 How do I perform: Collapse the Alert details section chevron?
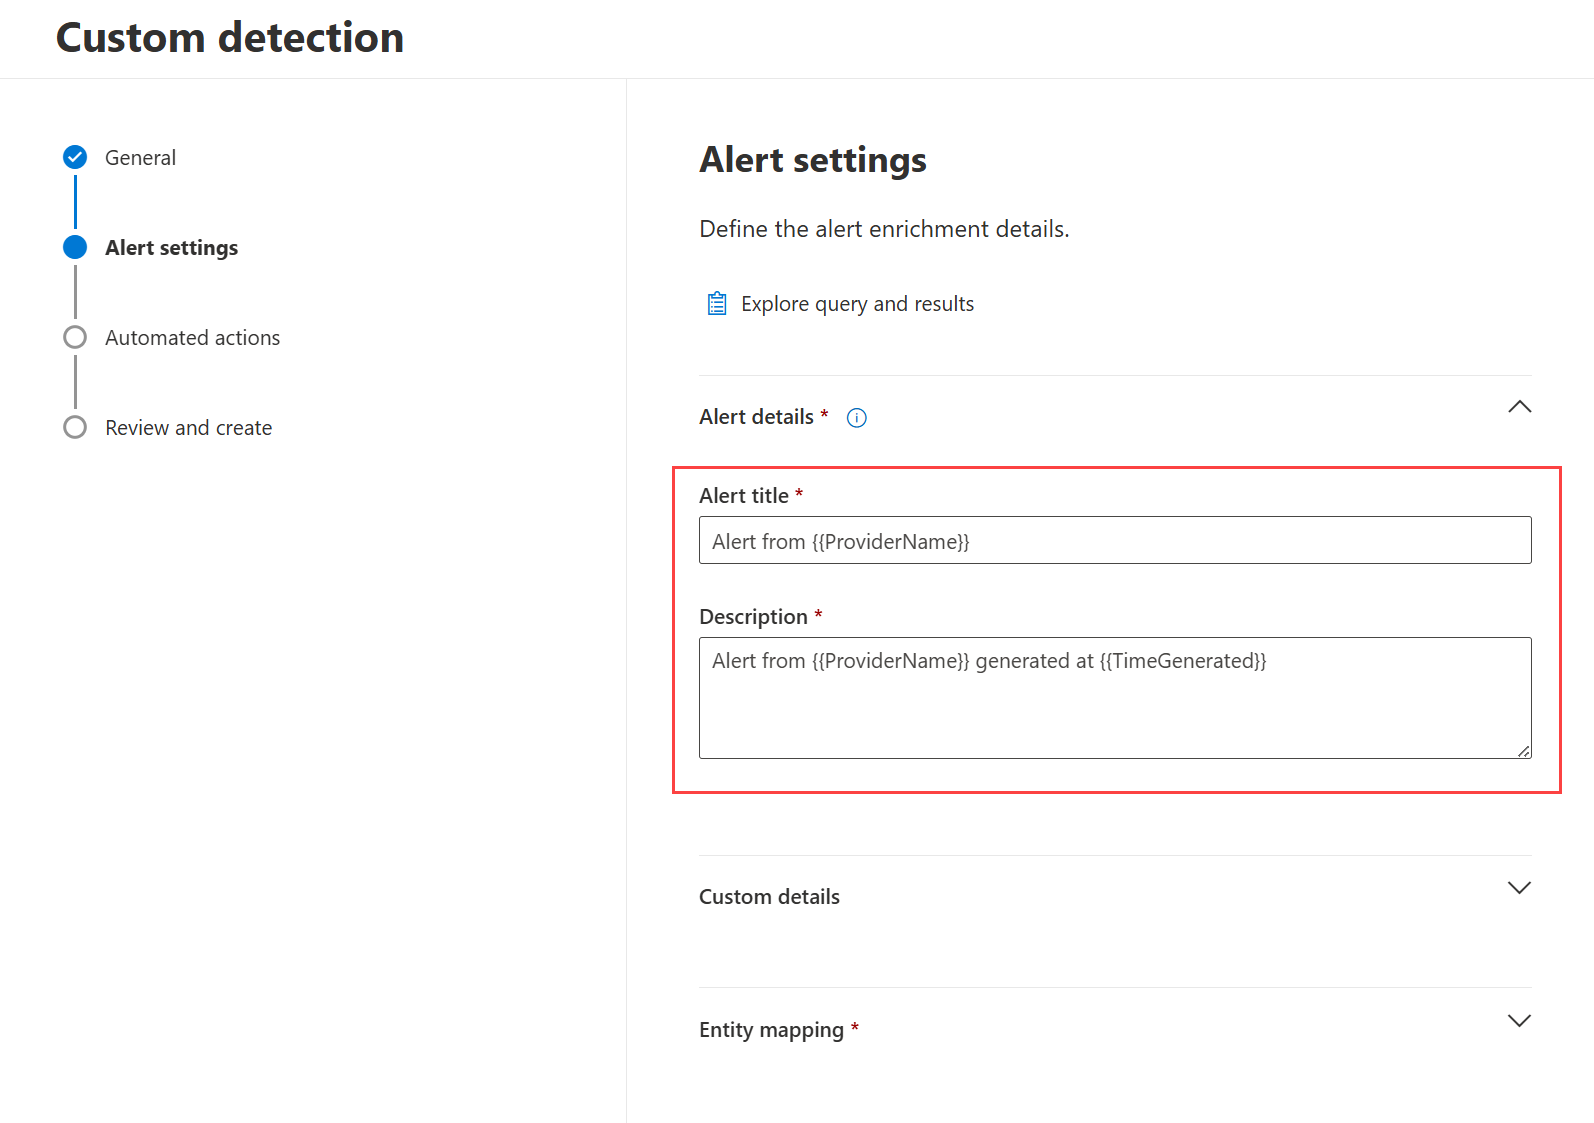point(1519,407)
